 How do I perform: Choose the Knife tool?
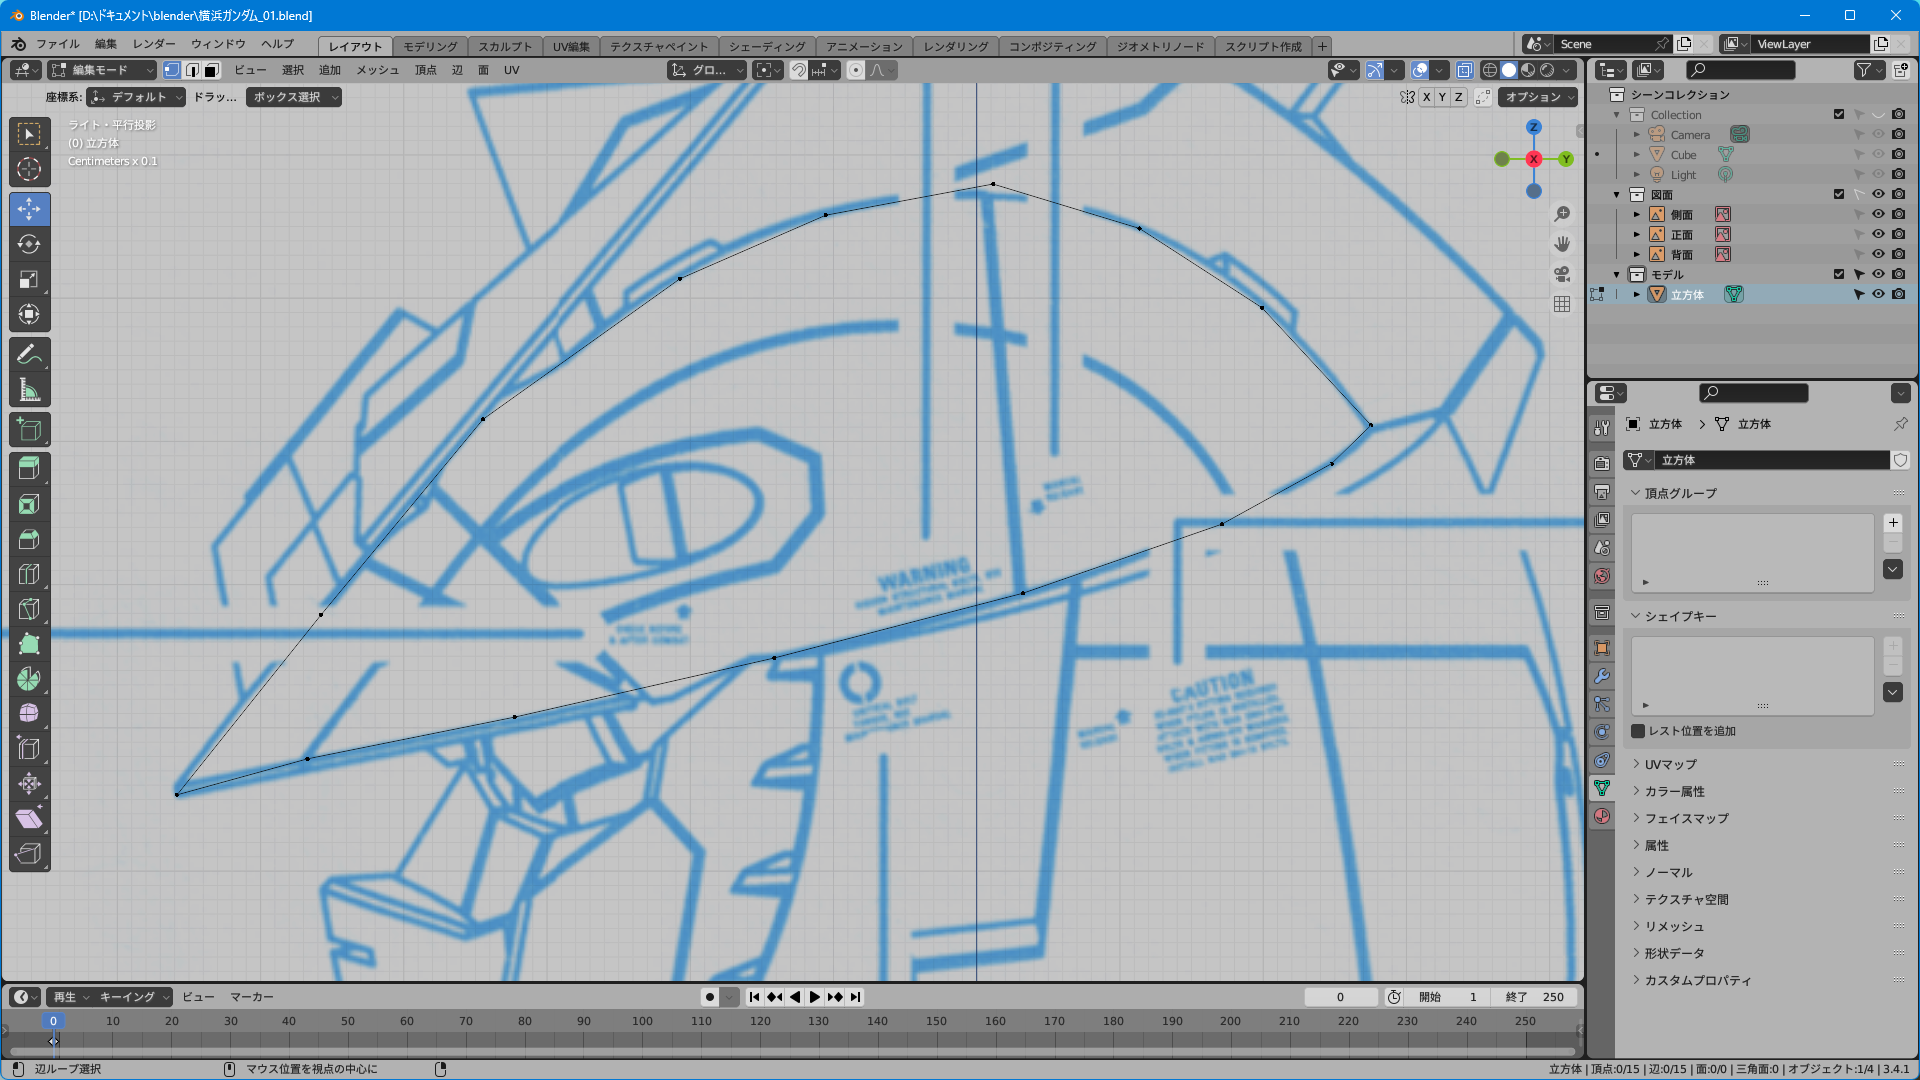coord(29,608)
